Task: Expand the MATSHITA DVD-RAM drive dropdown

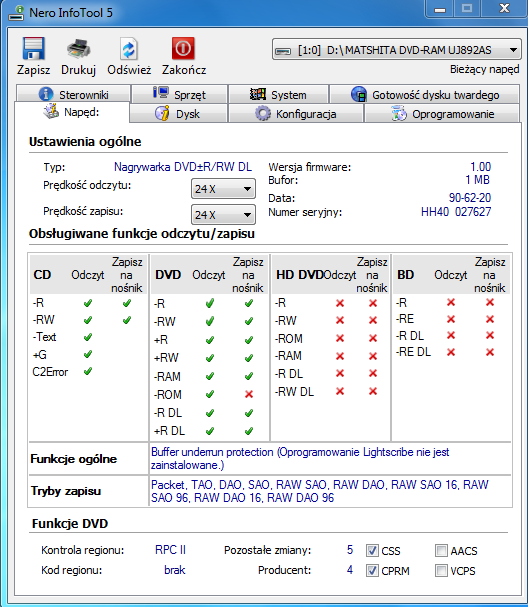Action: (396, 50)
